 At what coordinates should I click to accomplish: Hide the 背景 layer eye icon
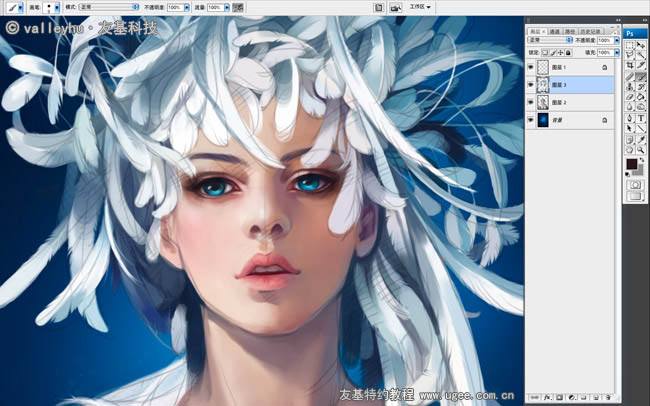[531, 120]
